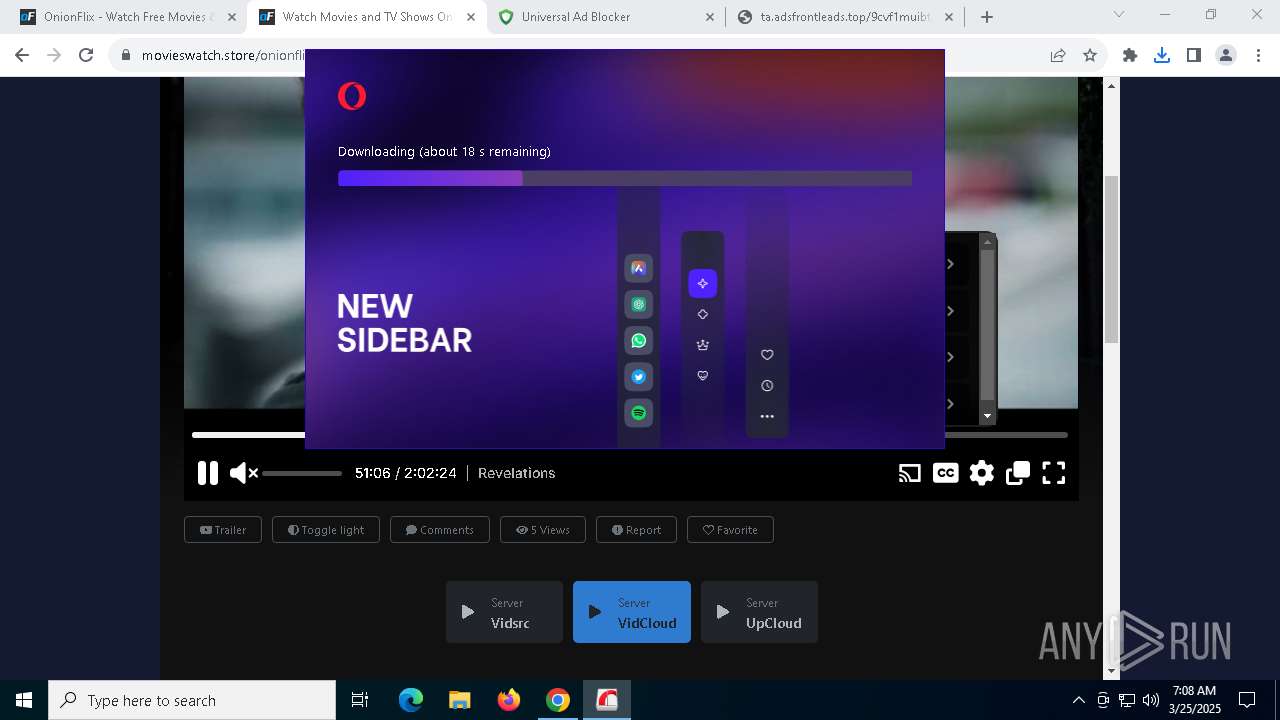Click the history clock icon in sidebar preview
This screenshot has width=1280, height=720.
[x=767, y=386]
